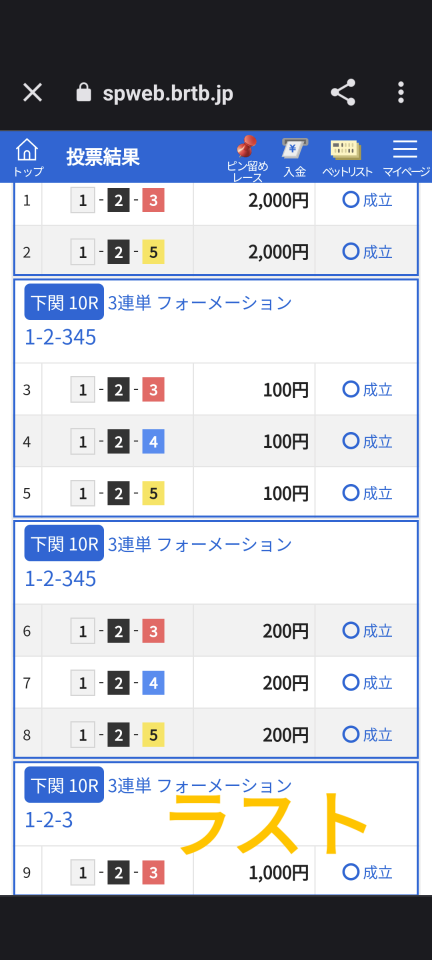
Task: Tap the yellow 5 boat swatch in row 2
Action: [x=153, y=252]
